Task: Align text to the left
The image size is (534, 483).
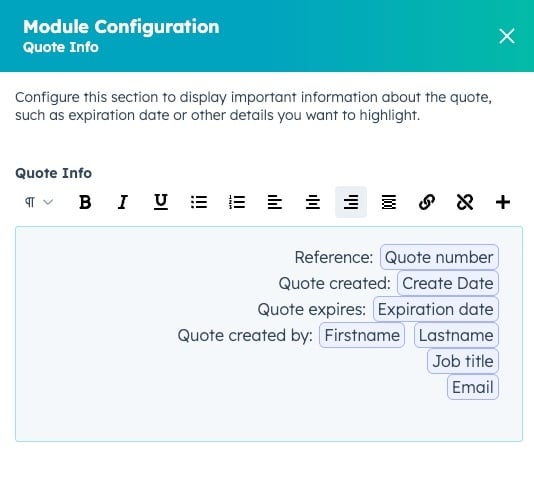Action: (x=275, y=202)
